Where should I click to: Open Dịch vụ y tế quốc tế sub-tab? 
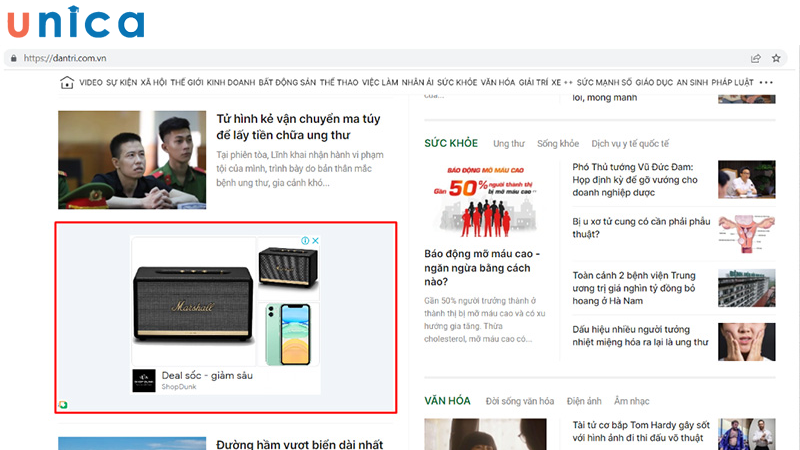tap(630, 144)
